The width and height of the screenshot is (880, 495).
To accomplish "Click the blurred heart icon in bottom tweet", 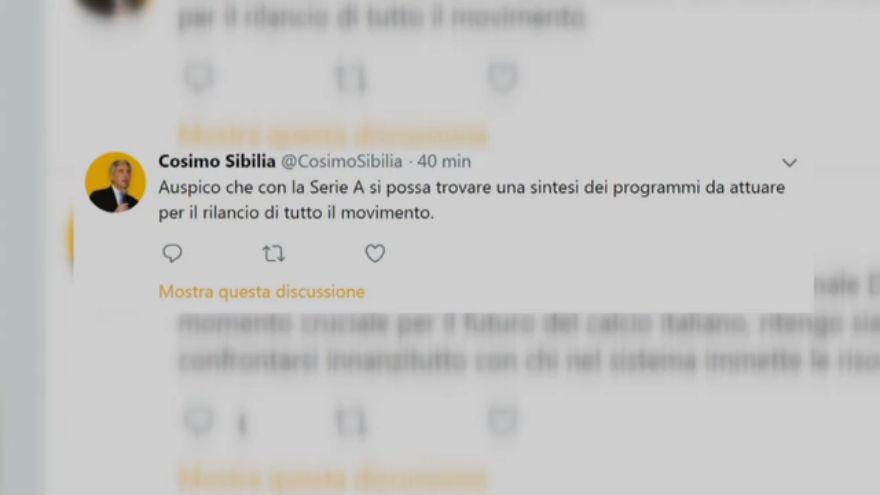I will 502,421.
